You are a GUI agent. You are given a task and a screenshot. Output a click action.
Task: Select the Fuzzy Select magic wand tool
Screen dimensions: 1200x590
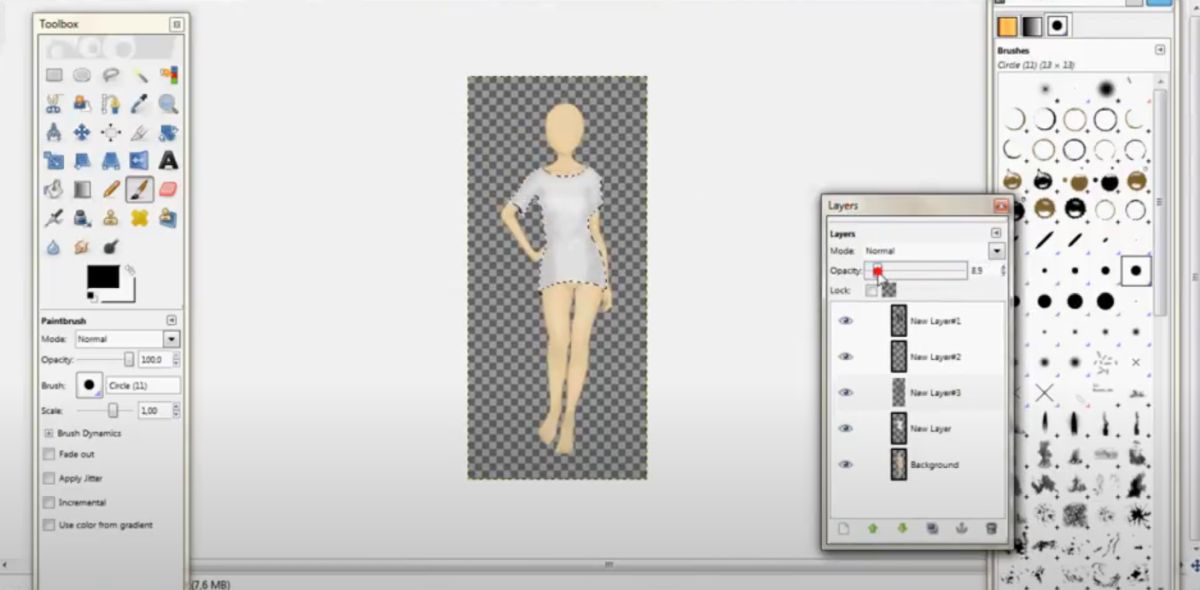pos(140,74)
